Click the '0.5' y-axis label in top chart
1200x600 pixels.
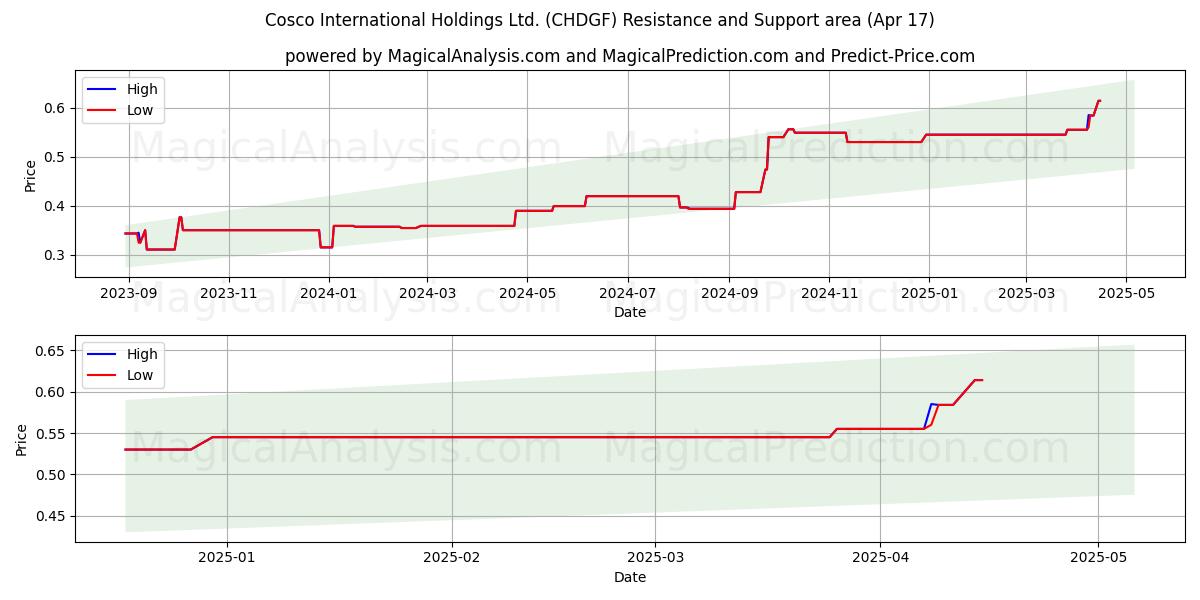(x=56, y=157)
